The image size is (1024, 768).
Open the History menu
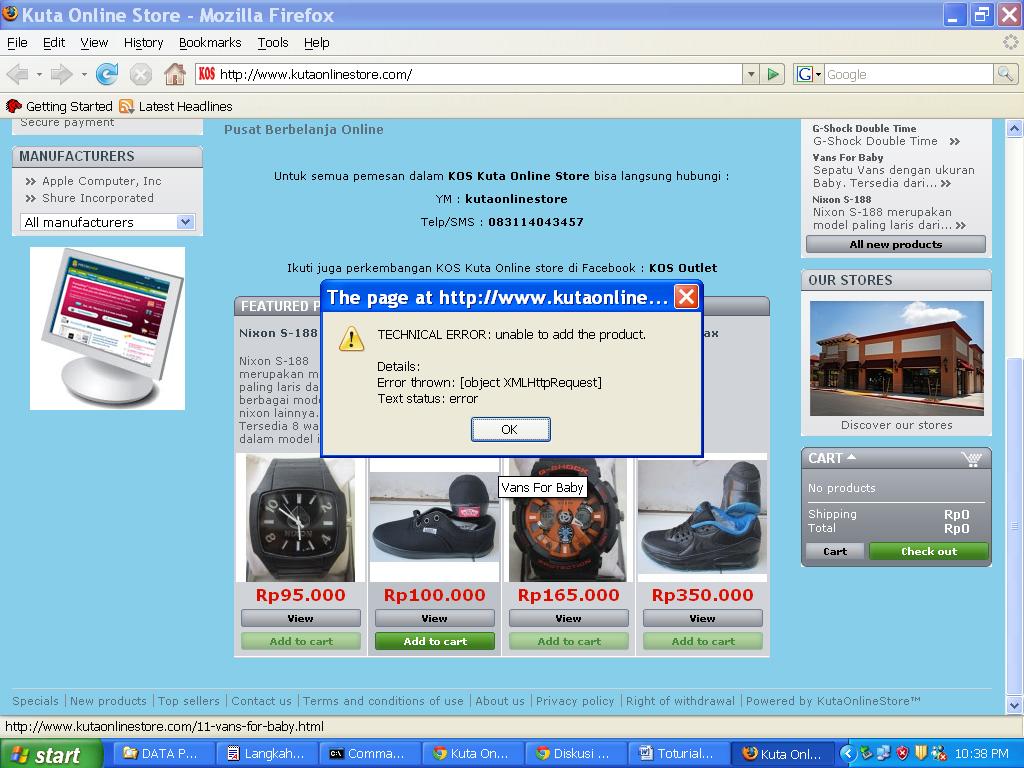(143, 42)
